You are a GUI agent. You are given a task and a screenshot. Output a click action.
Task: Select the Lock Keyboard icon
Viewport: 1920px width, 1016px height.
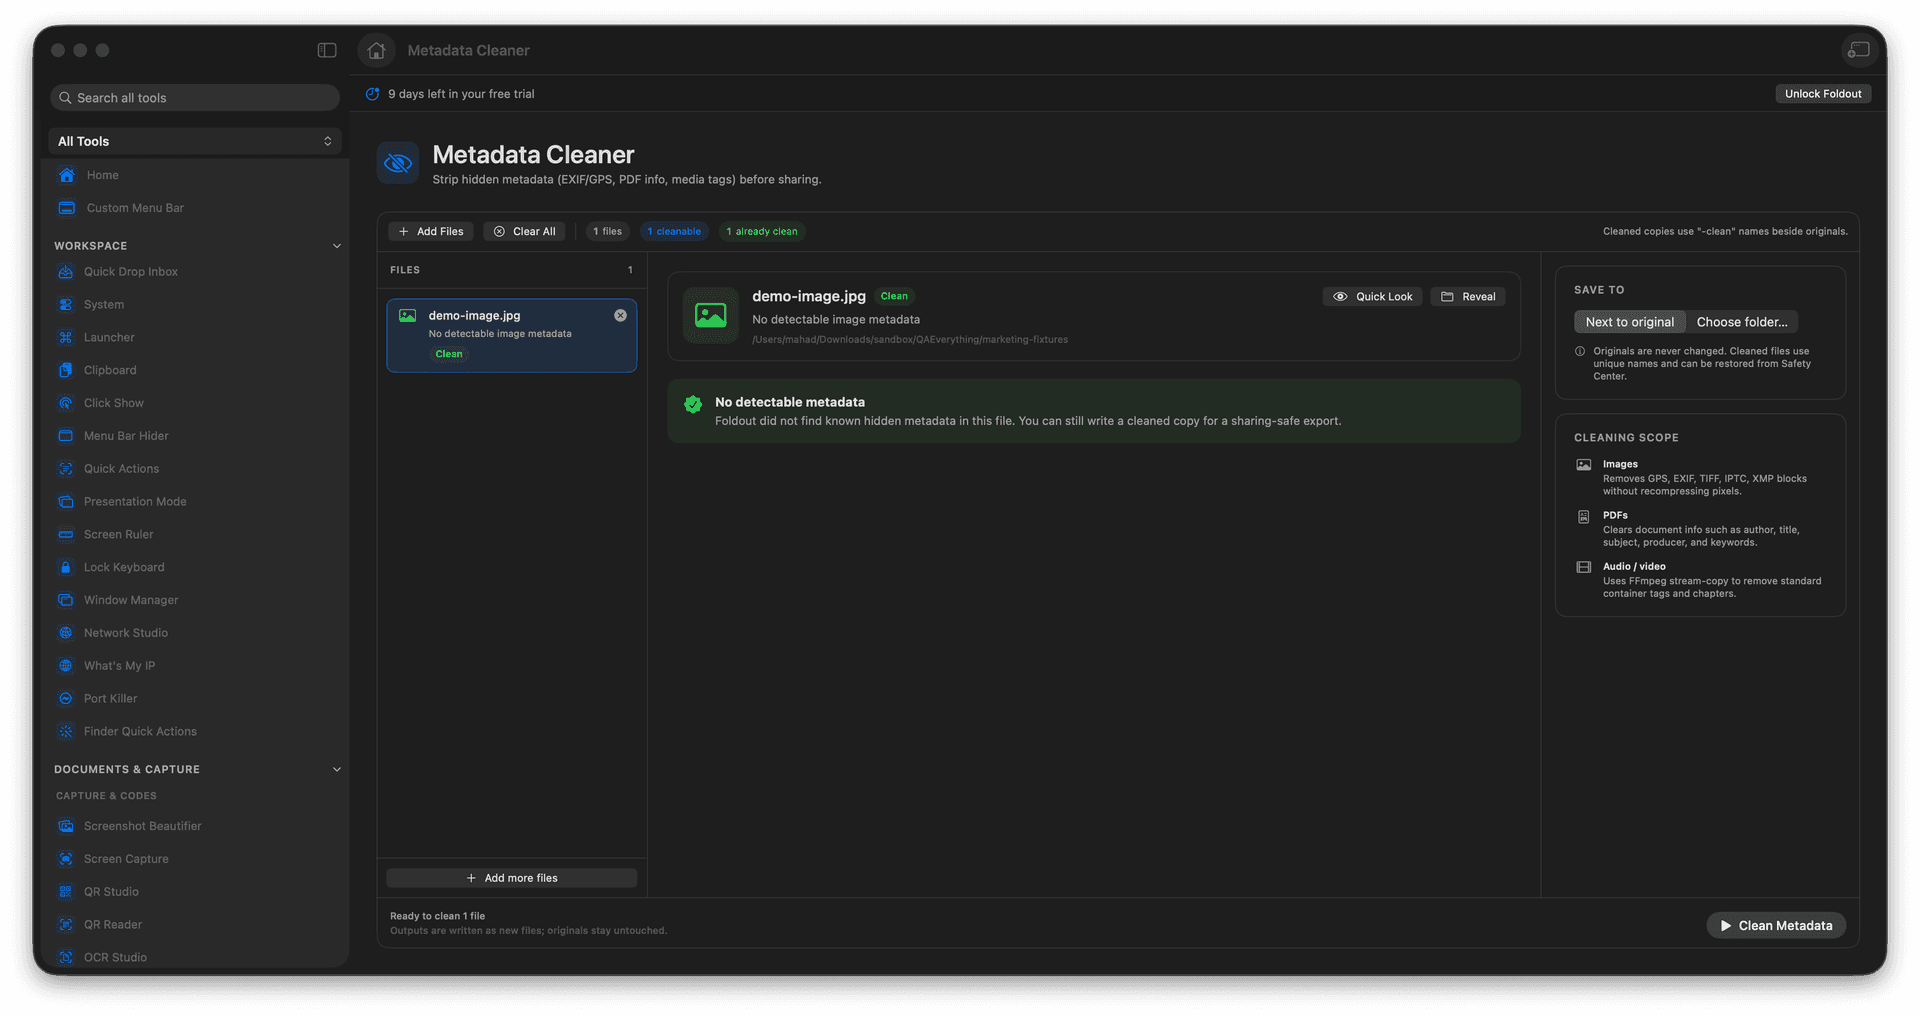[66, 567]
